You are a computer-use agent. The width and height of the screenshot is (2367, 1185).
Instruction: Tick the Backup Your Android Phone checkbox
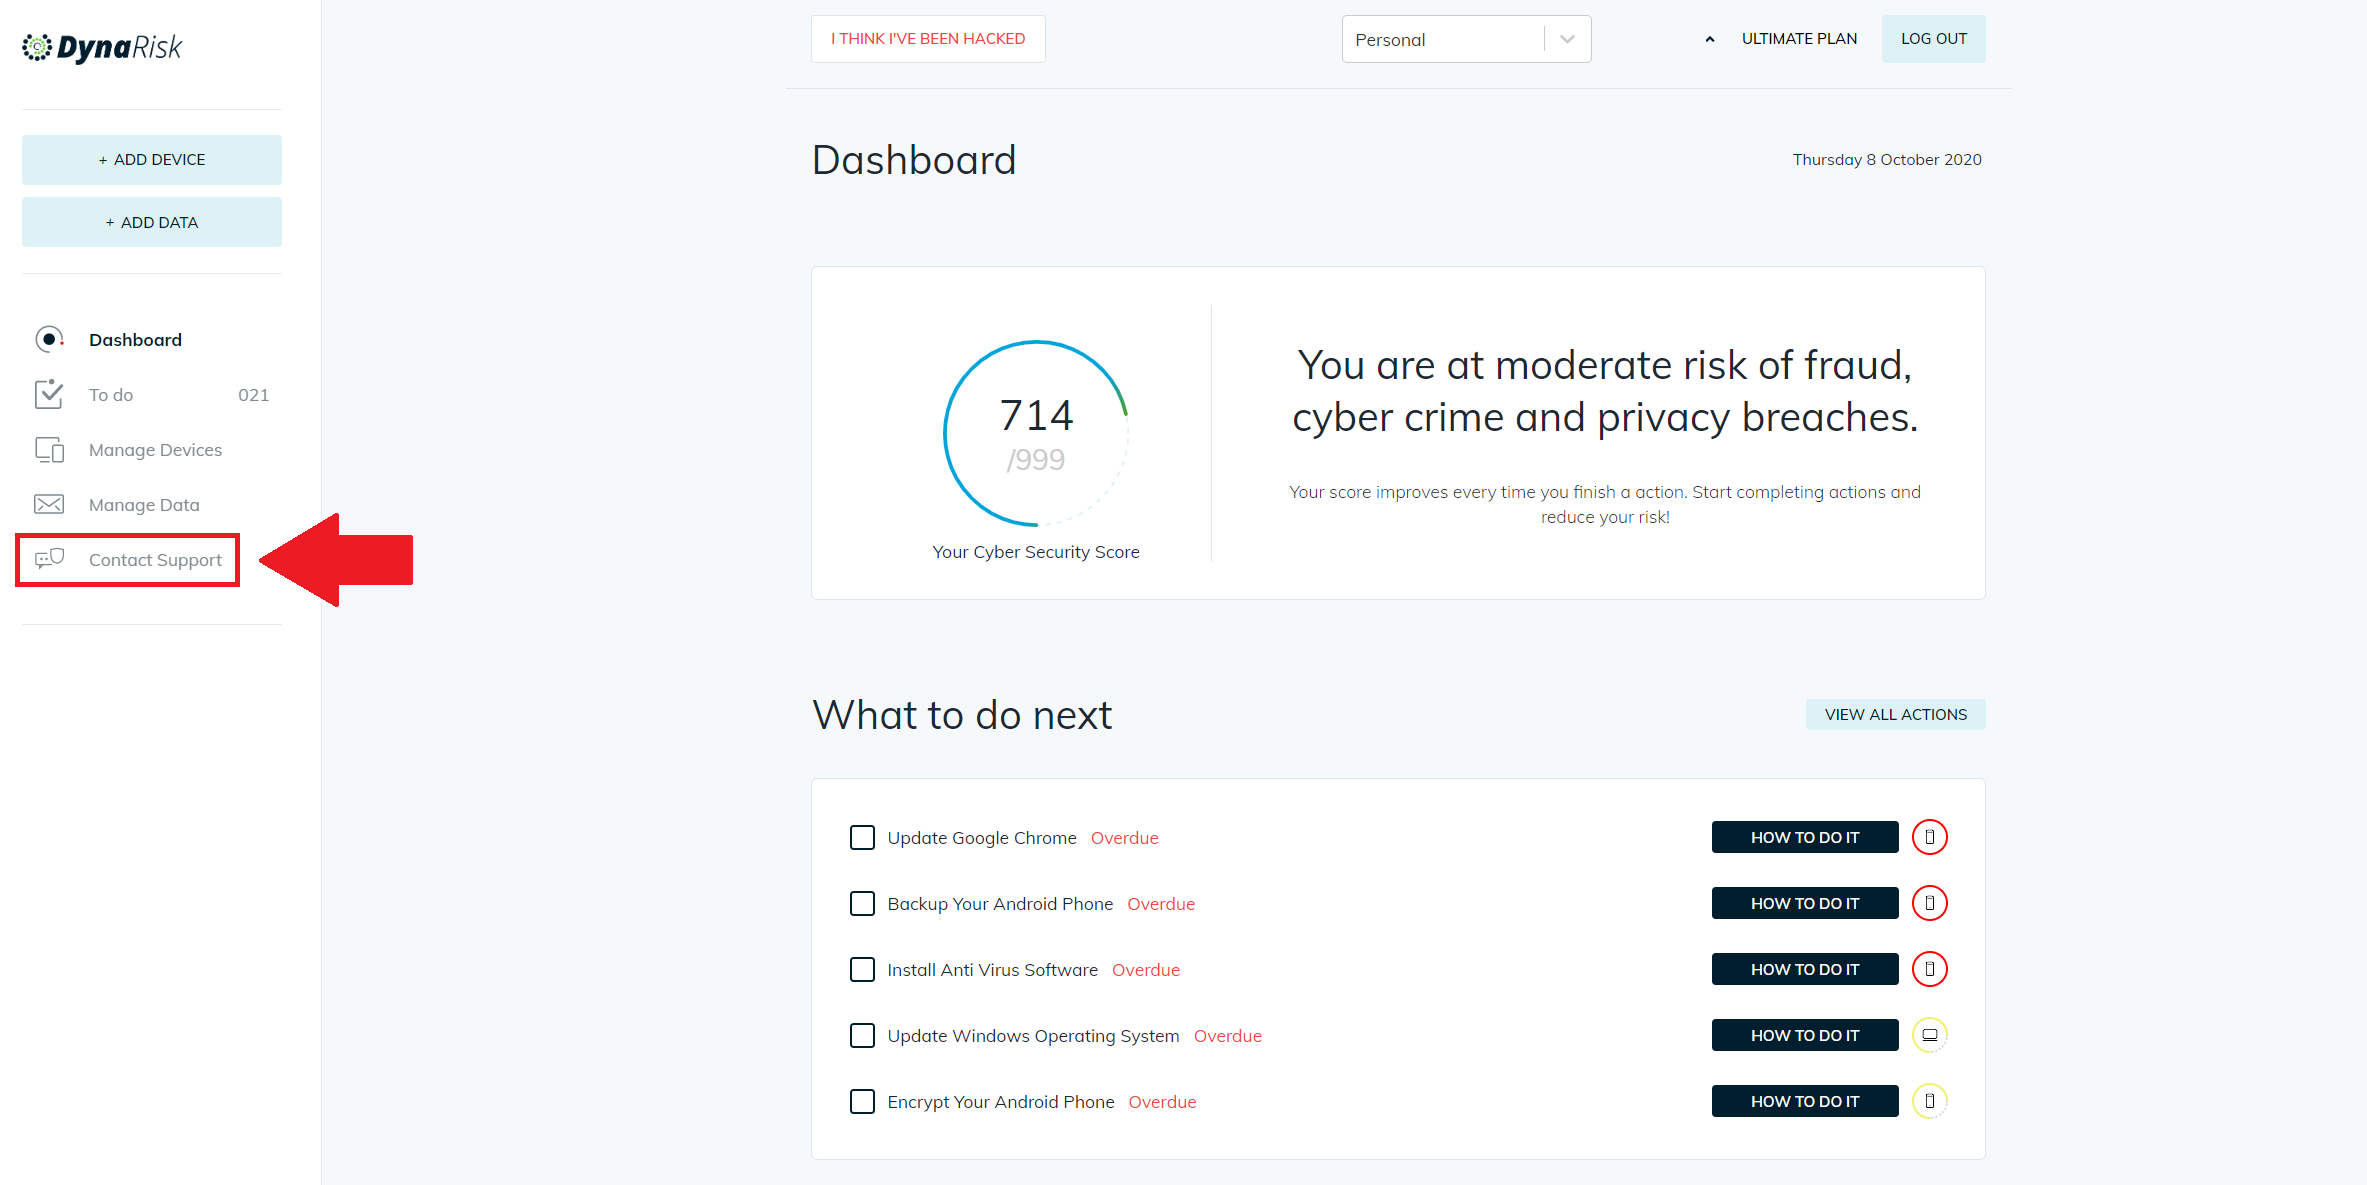(862, 903)
